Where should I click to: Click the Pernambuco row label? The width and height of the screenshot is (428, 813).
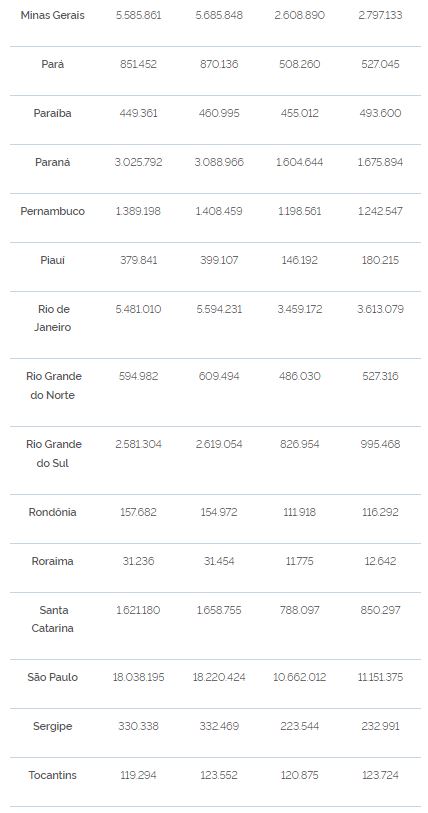tap(52, 211)
